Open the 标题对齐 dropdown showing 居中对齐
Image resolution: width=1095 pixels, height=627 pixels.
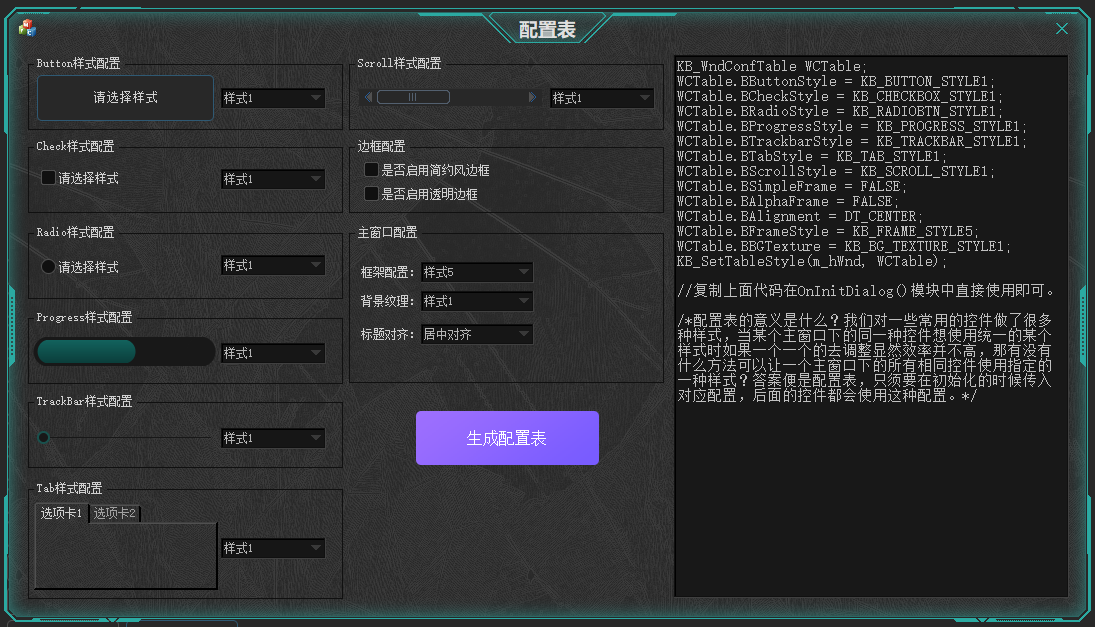[x=476, y=334]
